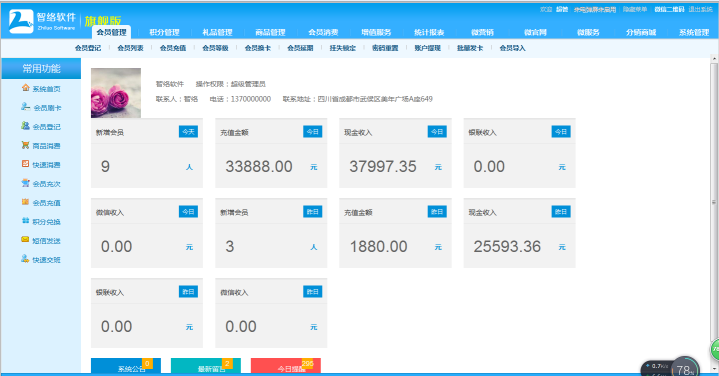Open the 礼品管理 tab
Viewport: 719px width, 376px height.
coord(217,32)
